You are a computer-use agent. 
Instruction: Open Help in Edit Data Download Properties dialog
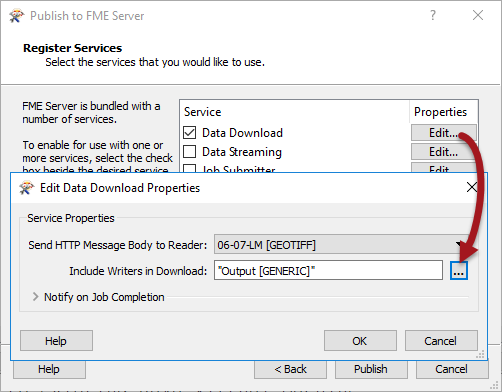coord(56,341)
